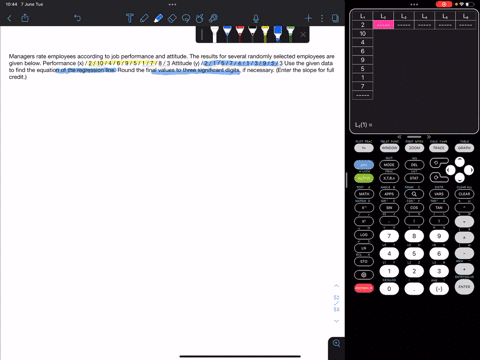Screen dimensions: 480x360
Task: Tap the APPS key
Action: click(x=389, y=194)
